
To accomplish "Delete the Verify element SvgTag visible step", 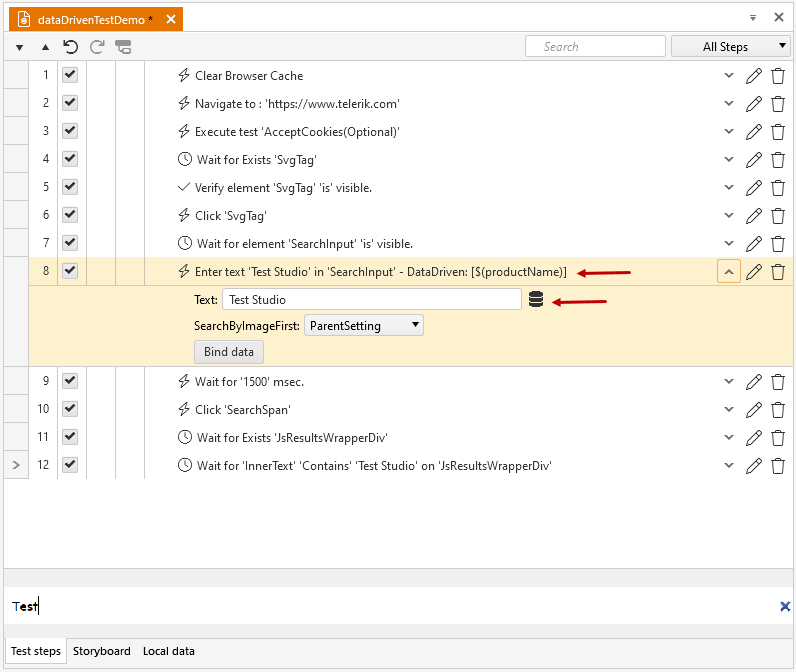I will [x=778, y=188].
